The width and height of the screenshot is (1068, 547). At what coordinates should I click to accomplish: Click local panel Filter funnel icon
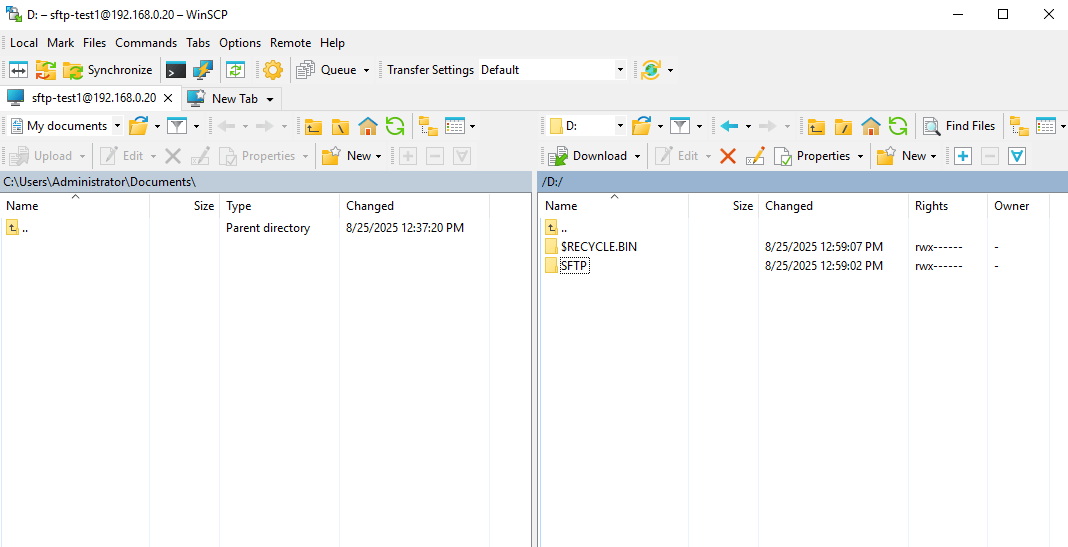pos(177,126)
